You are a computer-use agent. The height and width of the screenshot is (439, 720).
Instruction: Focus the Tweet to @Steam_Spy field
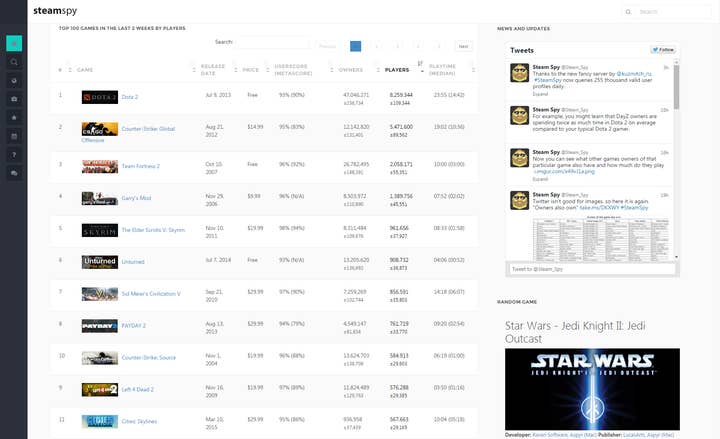pos(592,269)
